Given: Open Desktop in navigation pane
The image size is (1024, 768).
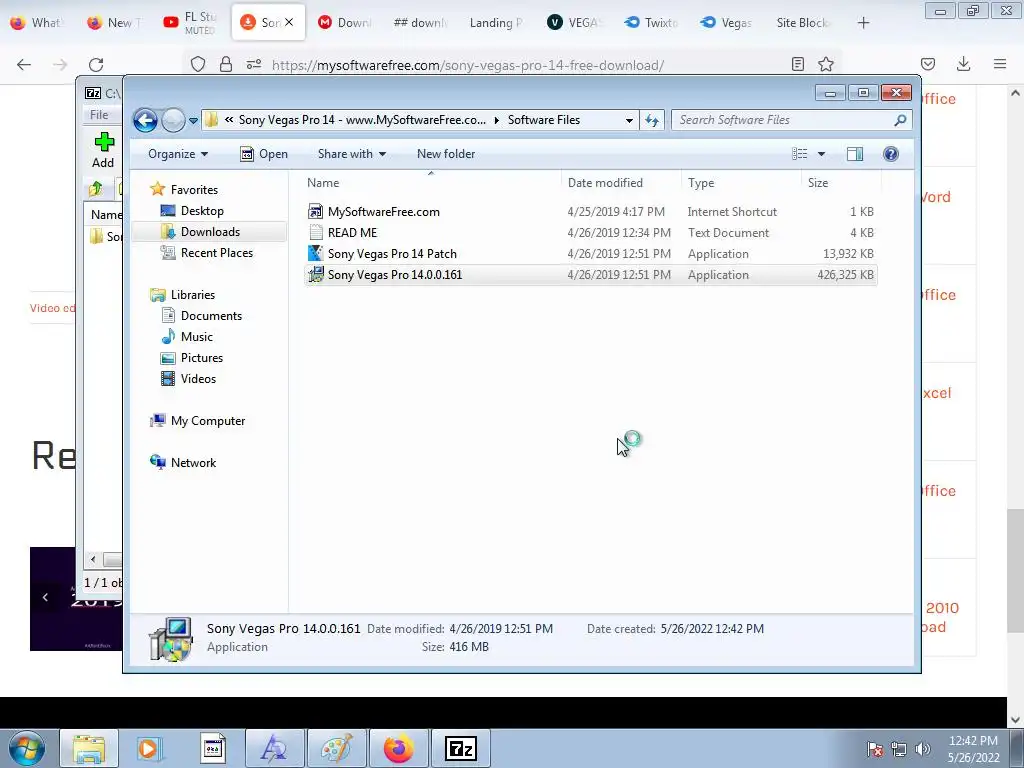Looking at the screenshot, I should 202,211.
